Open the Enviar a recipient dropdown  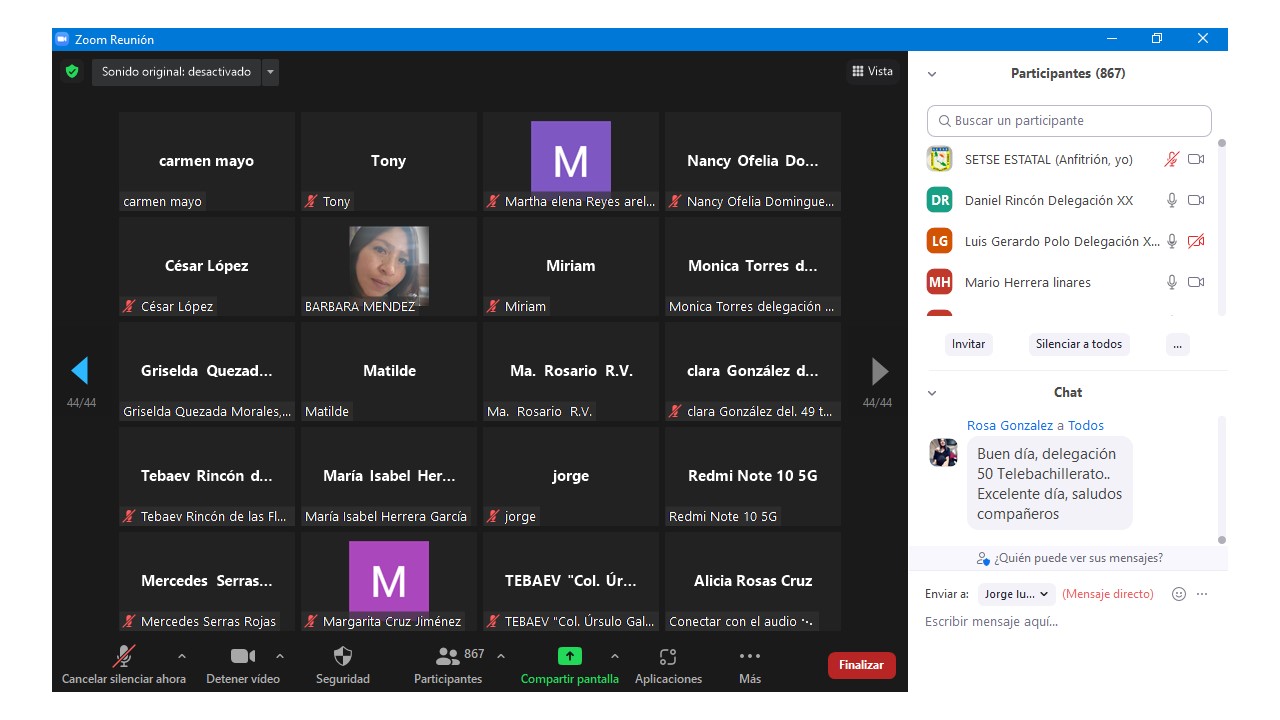pyautogui.click(x=1016, y=594)
